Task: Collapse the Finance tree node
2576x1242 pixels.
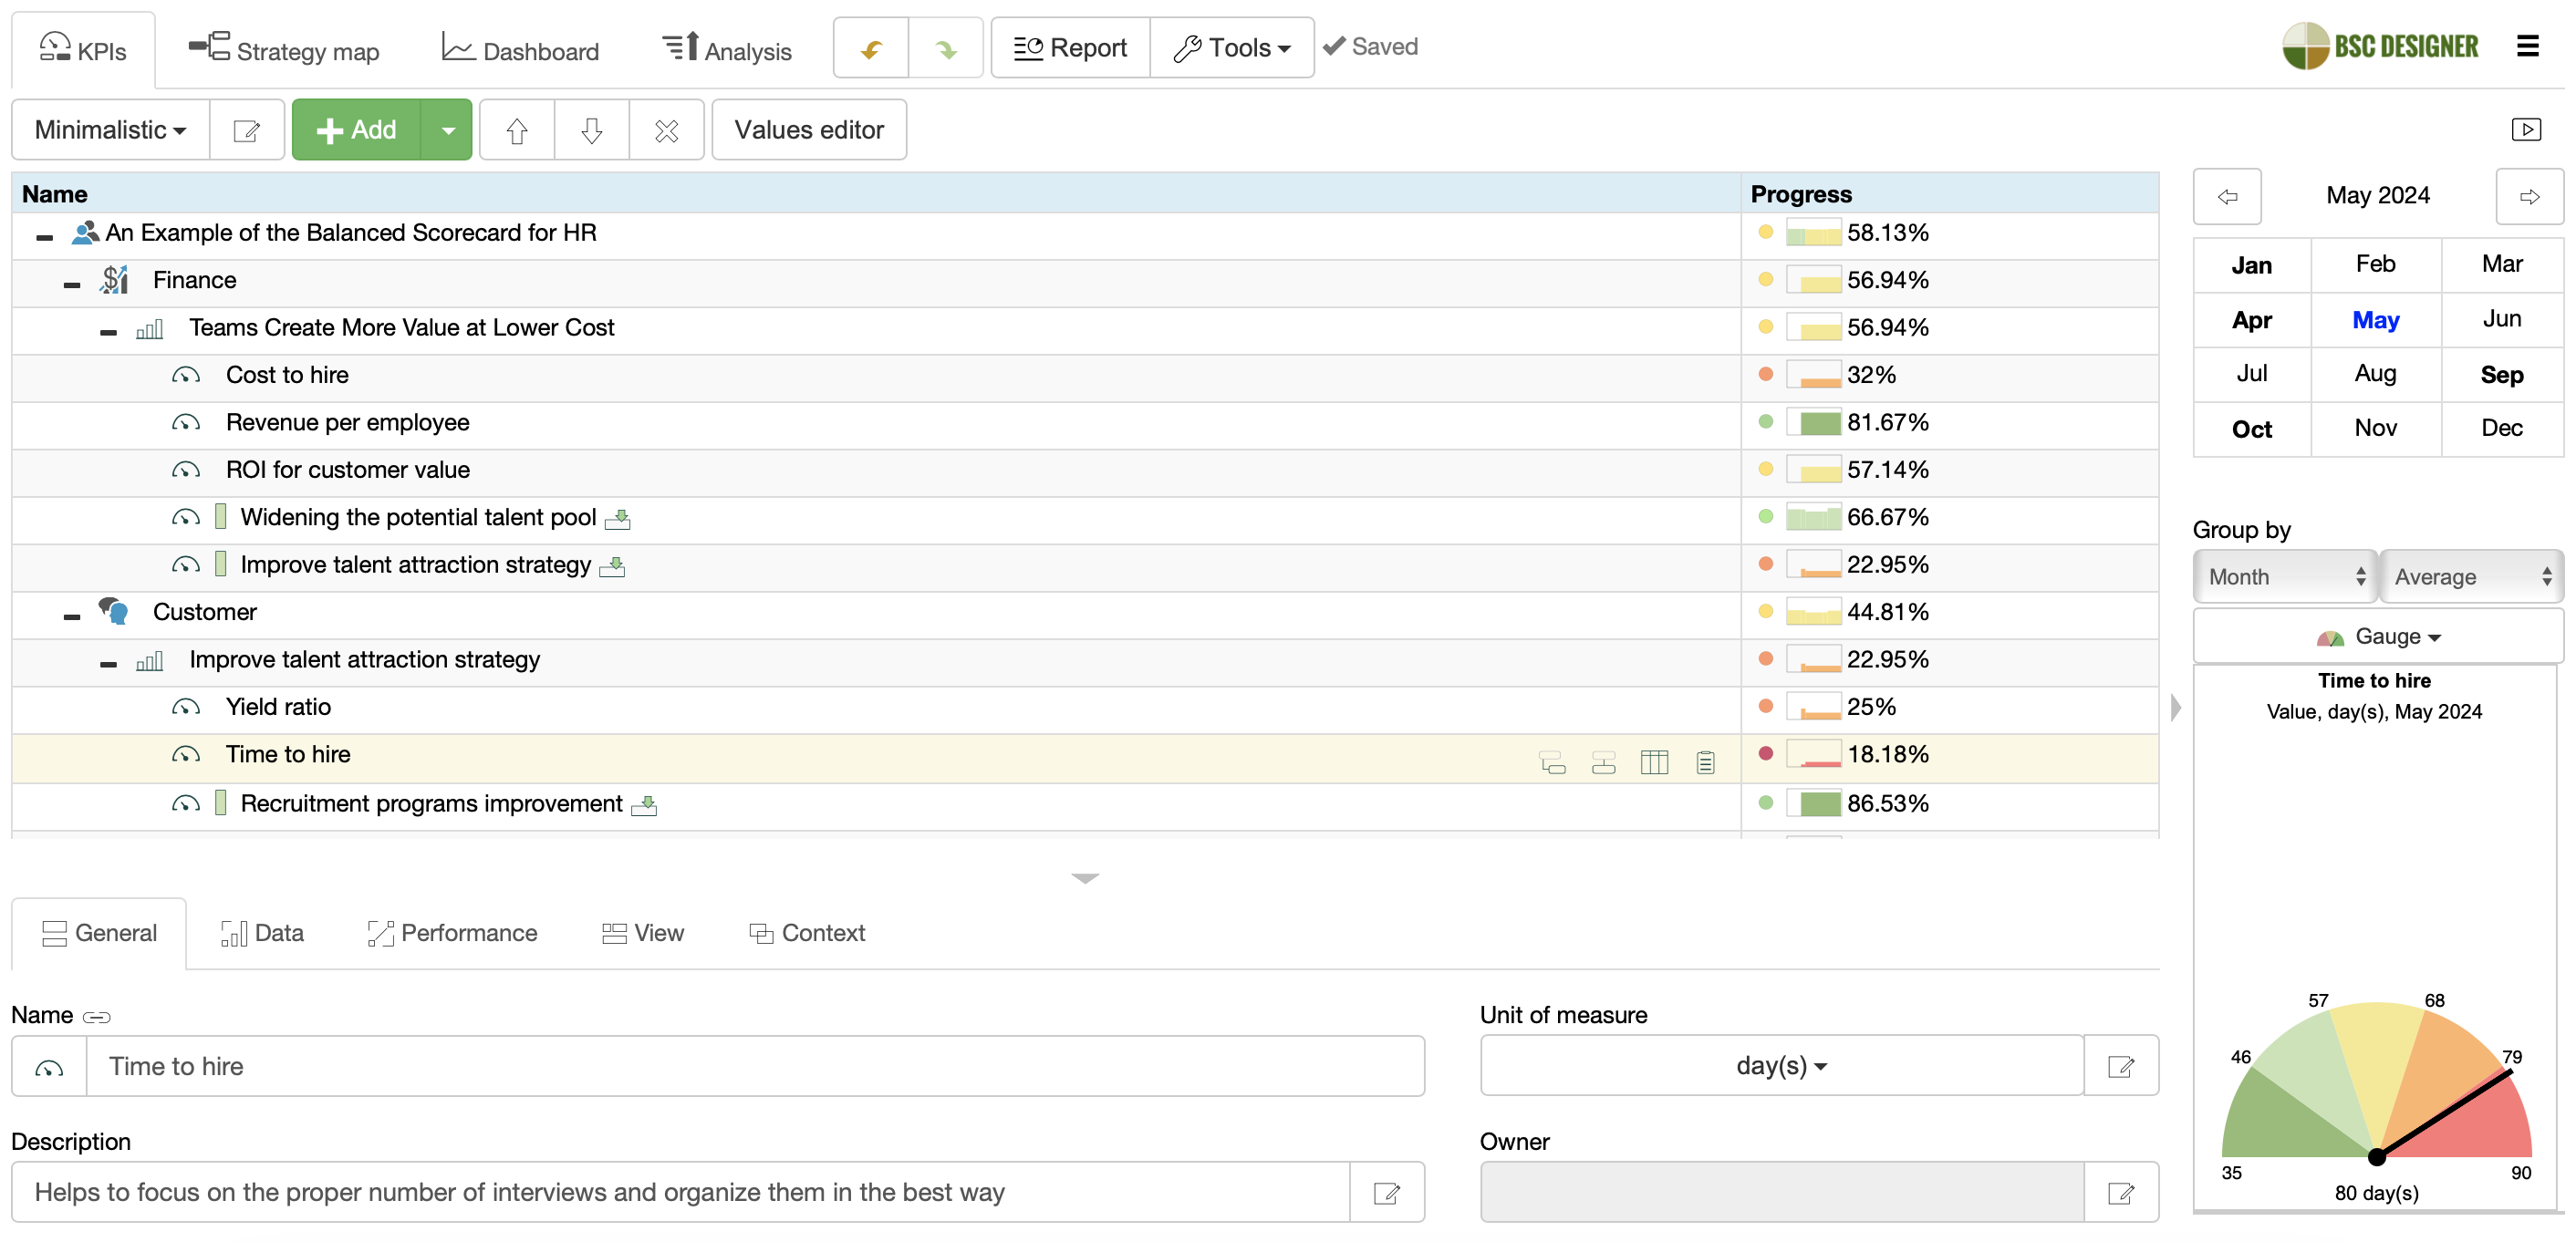Action: coord(72,285)
